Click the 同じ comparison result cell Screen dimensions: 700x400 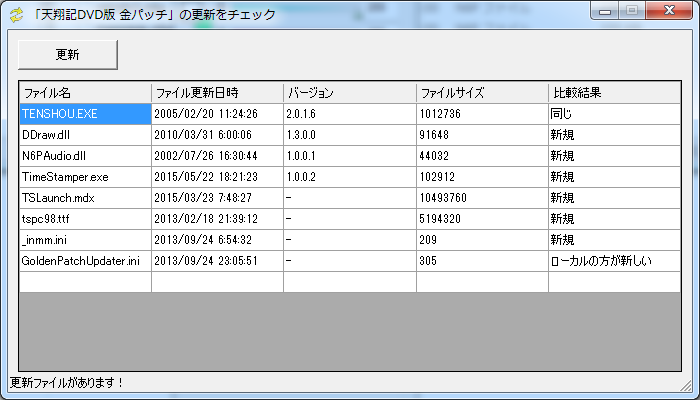point(614,114)
